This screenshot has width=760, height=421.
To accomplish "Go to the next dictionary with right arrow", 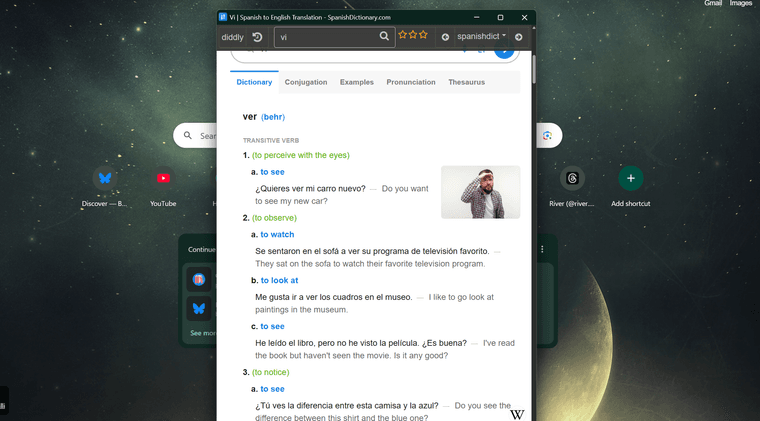I will [x=518, y=37].
